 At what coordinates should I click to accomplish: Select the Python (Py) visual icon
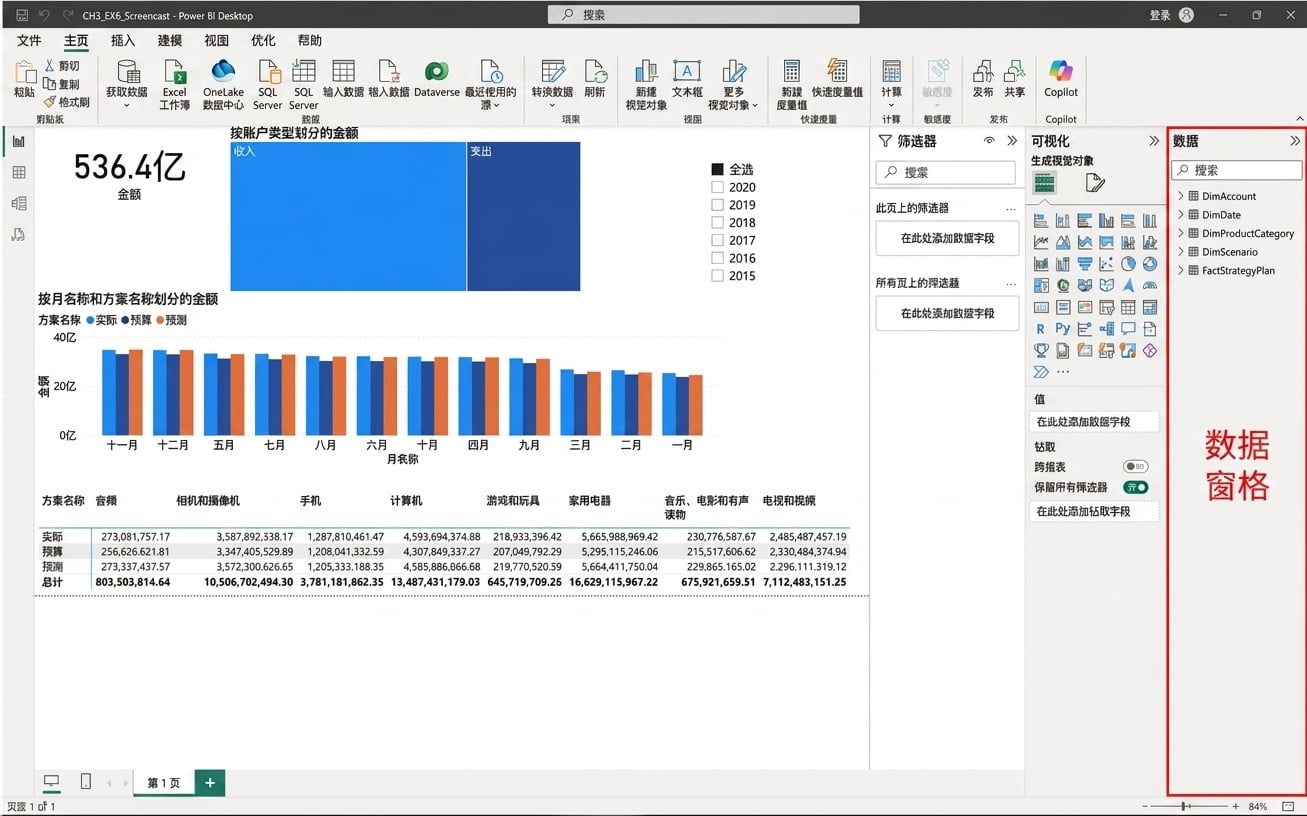[x=1062, y=328]
